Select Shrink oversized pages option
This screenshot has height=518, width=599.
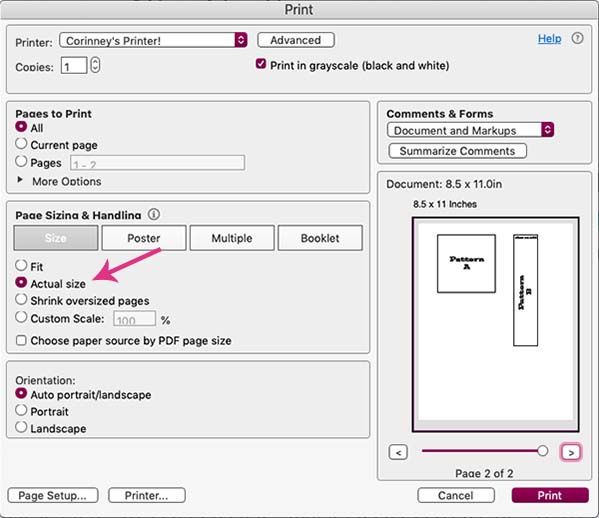[21, 299]
